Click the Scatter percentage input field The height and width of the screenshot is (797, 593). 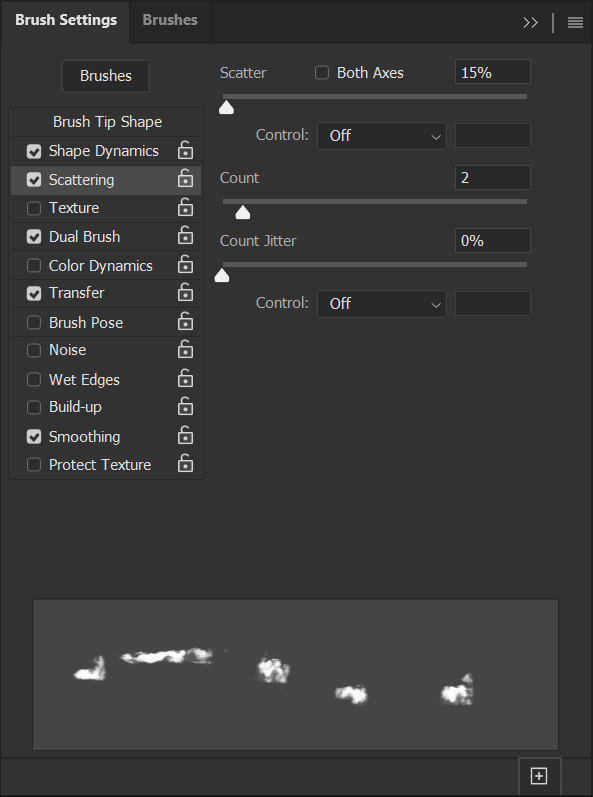point(493,72)
